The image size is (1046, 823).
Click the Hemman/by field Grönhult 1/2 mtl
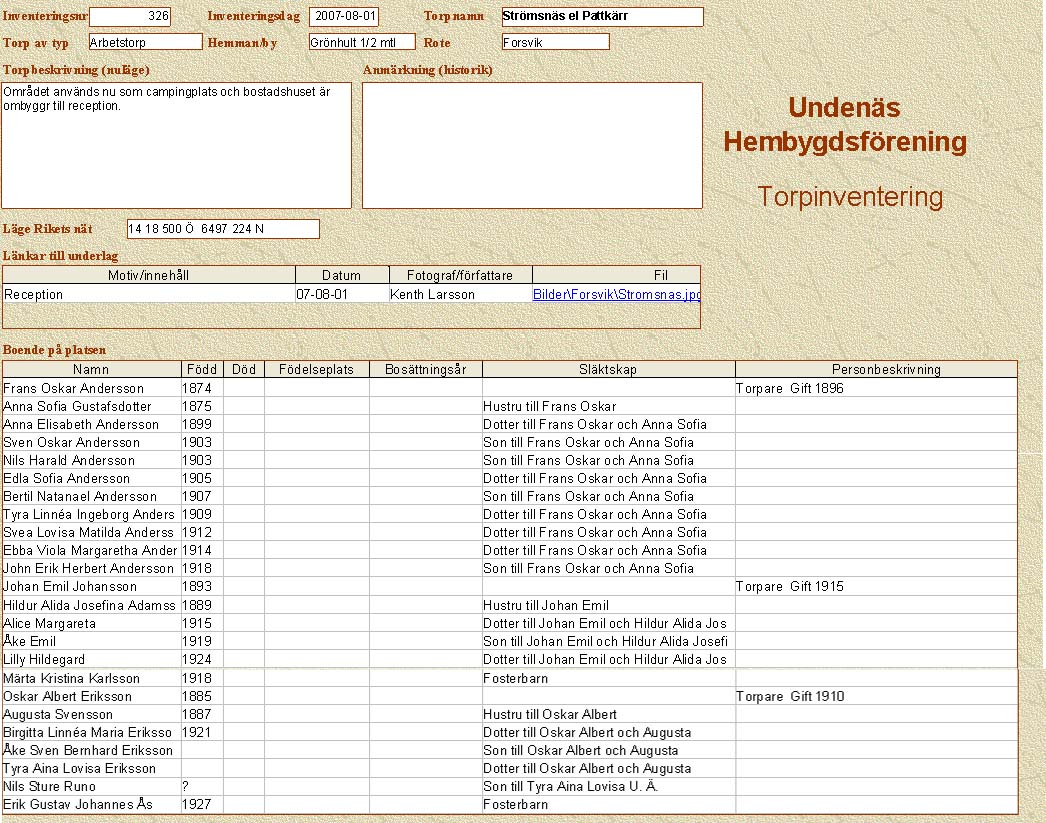pos(361,42)
